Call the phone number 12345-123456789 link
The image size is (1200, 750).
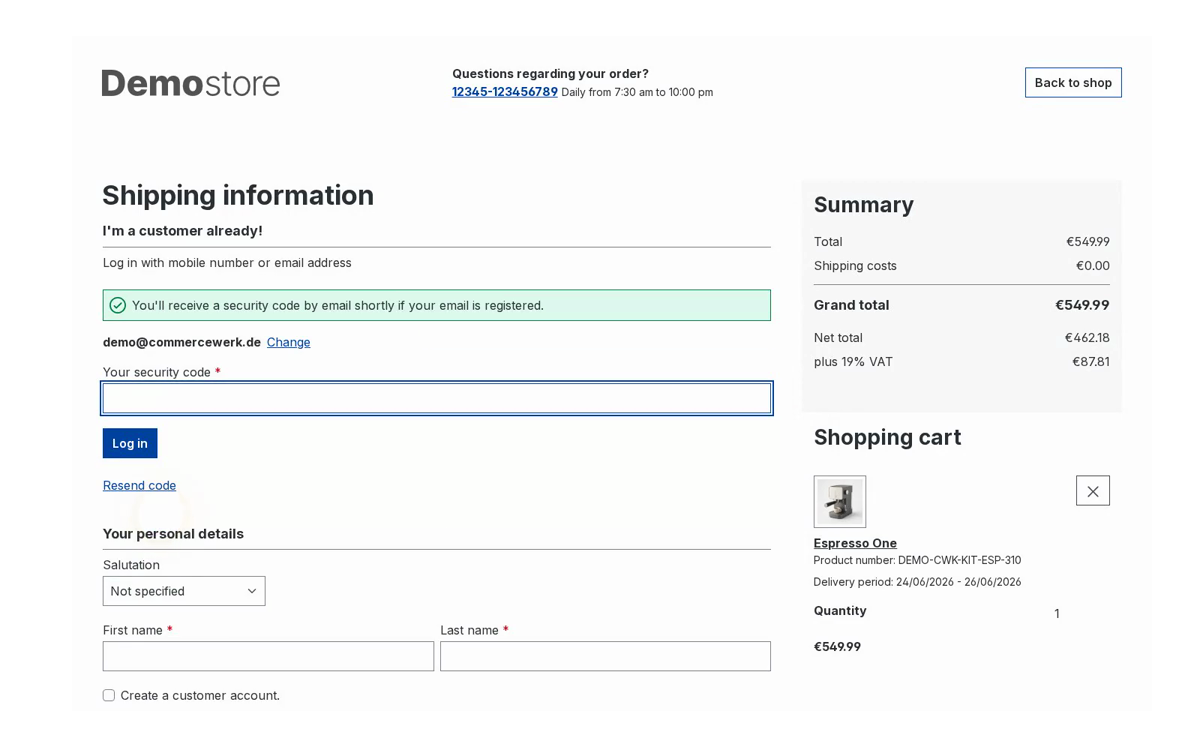505,92
